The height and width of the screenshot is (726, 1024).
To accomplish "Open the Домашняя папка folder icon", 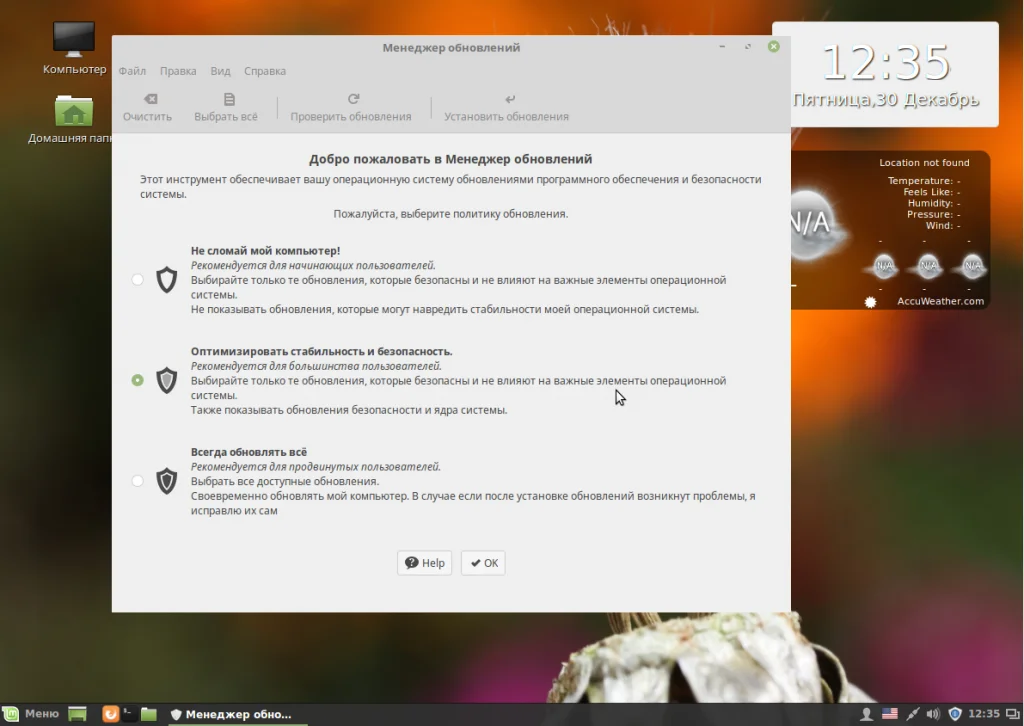I will (74, 112).
